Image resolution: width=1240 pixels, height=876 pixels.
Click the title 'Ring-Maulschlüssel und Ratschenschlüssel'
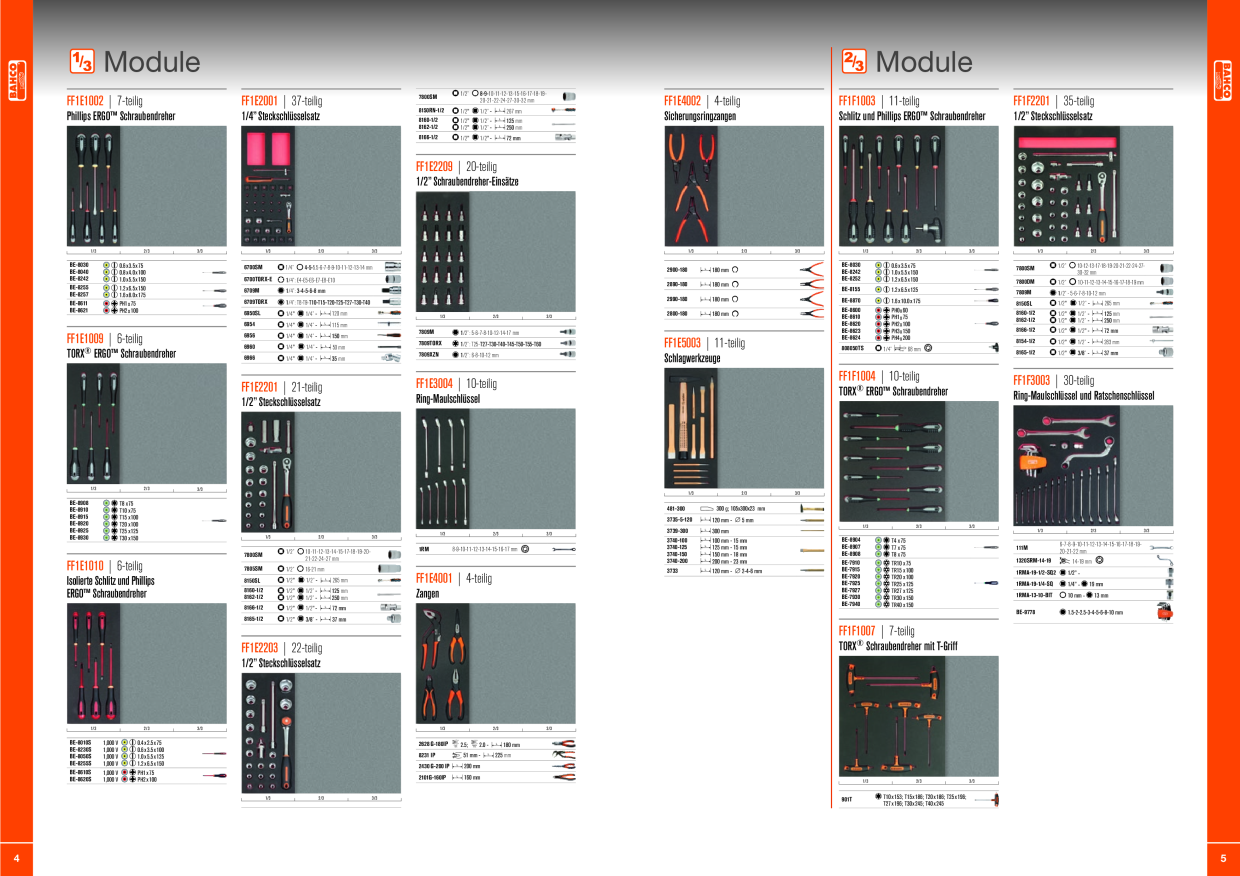[1084, 396]
